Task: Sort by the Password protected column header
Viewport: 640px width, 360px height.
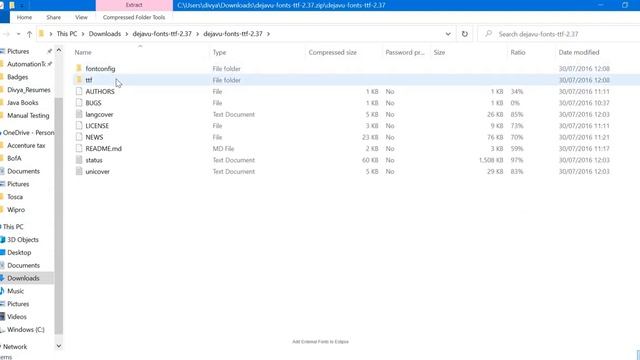Action: pos(405,52)
